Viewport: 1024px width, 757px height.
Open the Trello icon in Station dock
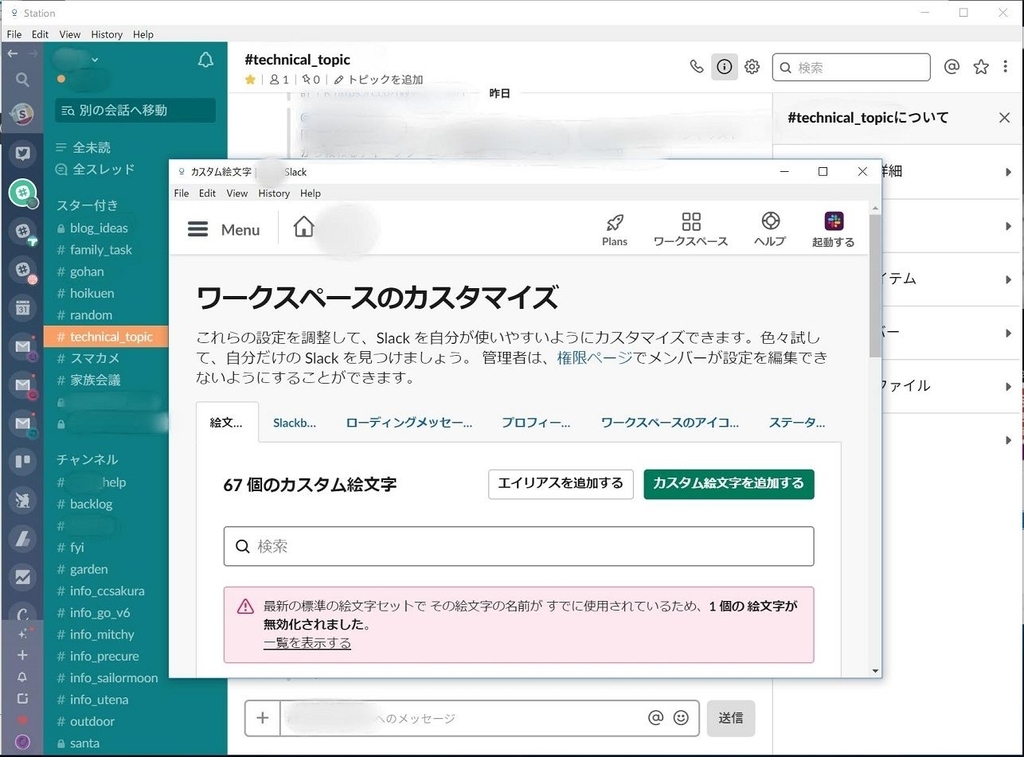point(23,461)
